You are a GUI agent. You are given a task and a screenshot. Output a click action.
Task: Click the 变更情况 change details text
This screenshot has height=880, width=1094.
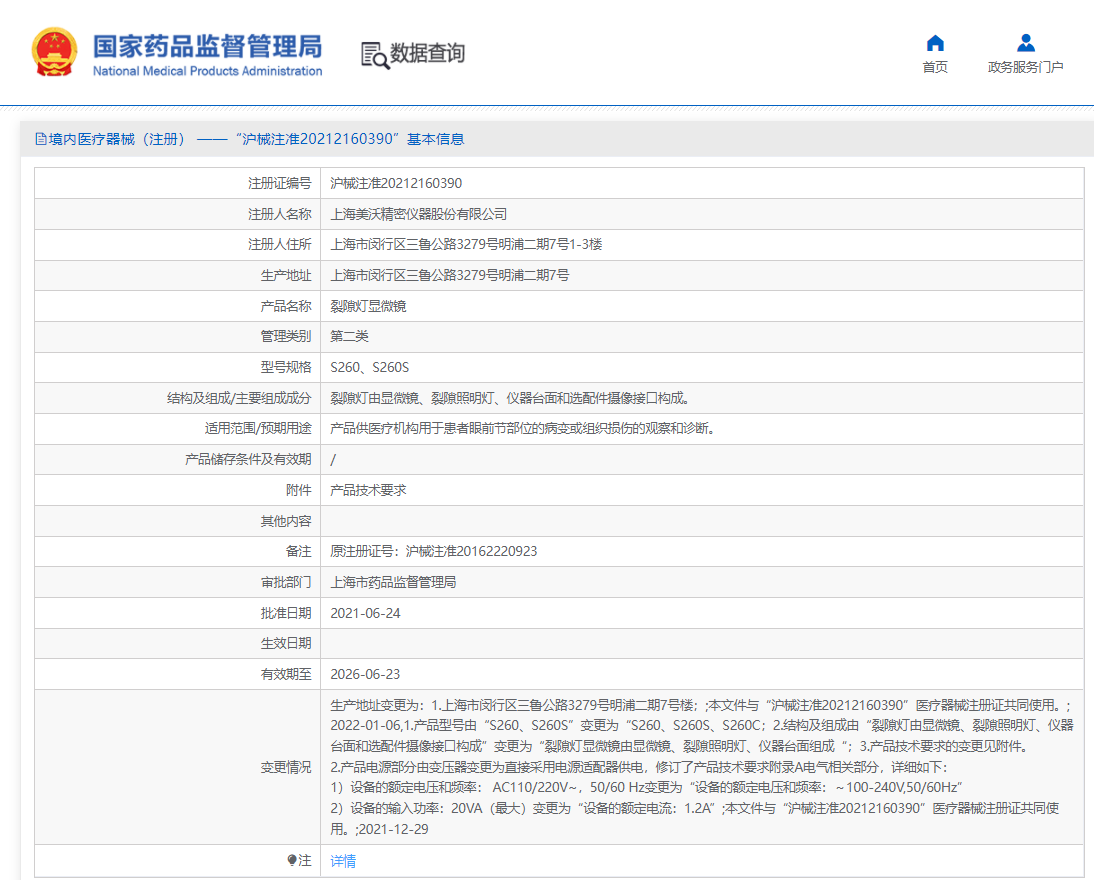[x=702, y=767]
